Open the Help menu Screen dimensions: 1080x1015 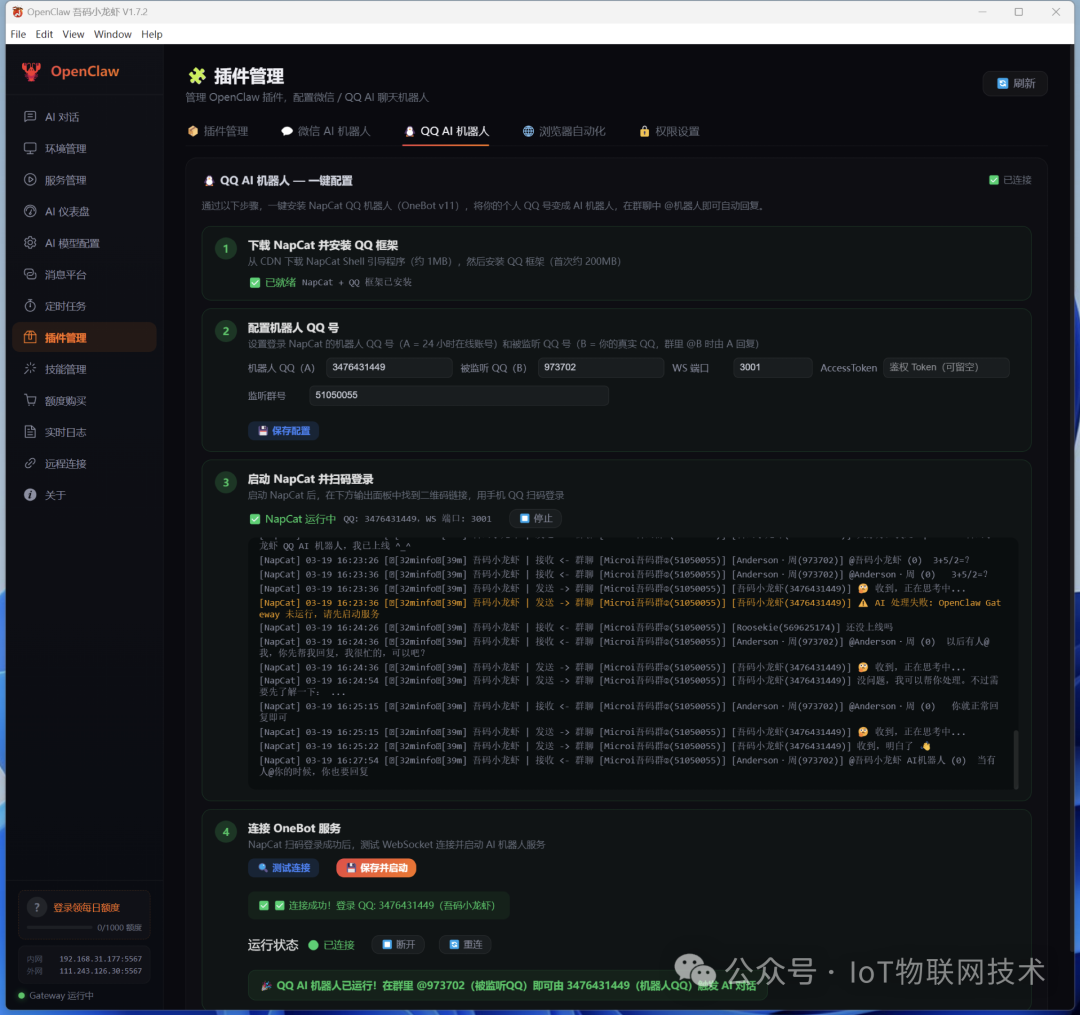coord(152,34)
